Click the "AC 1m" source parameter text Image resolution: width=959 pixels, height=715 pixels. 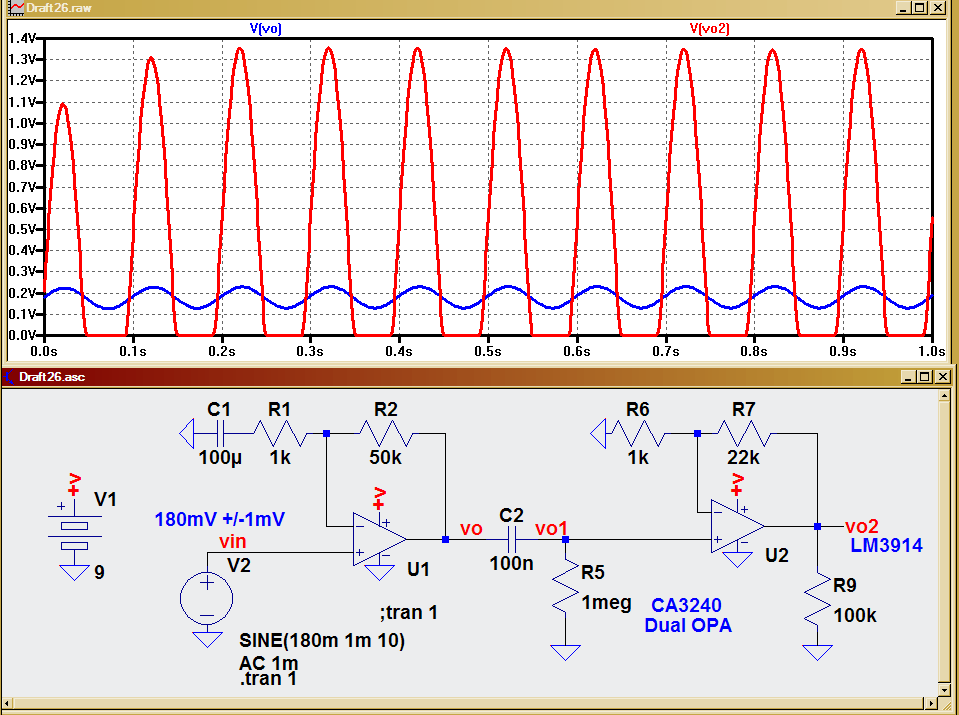pos(268,663)
